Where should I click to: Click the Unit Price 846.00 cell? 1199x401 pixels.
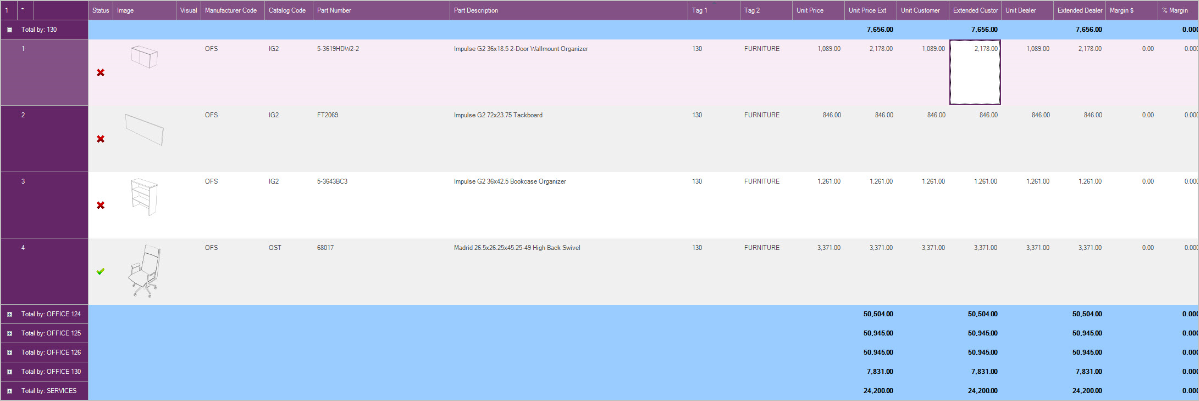coord(832,115)
